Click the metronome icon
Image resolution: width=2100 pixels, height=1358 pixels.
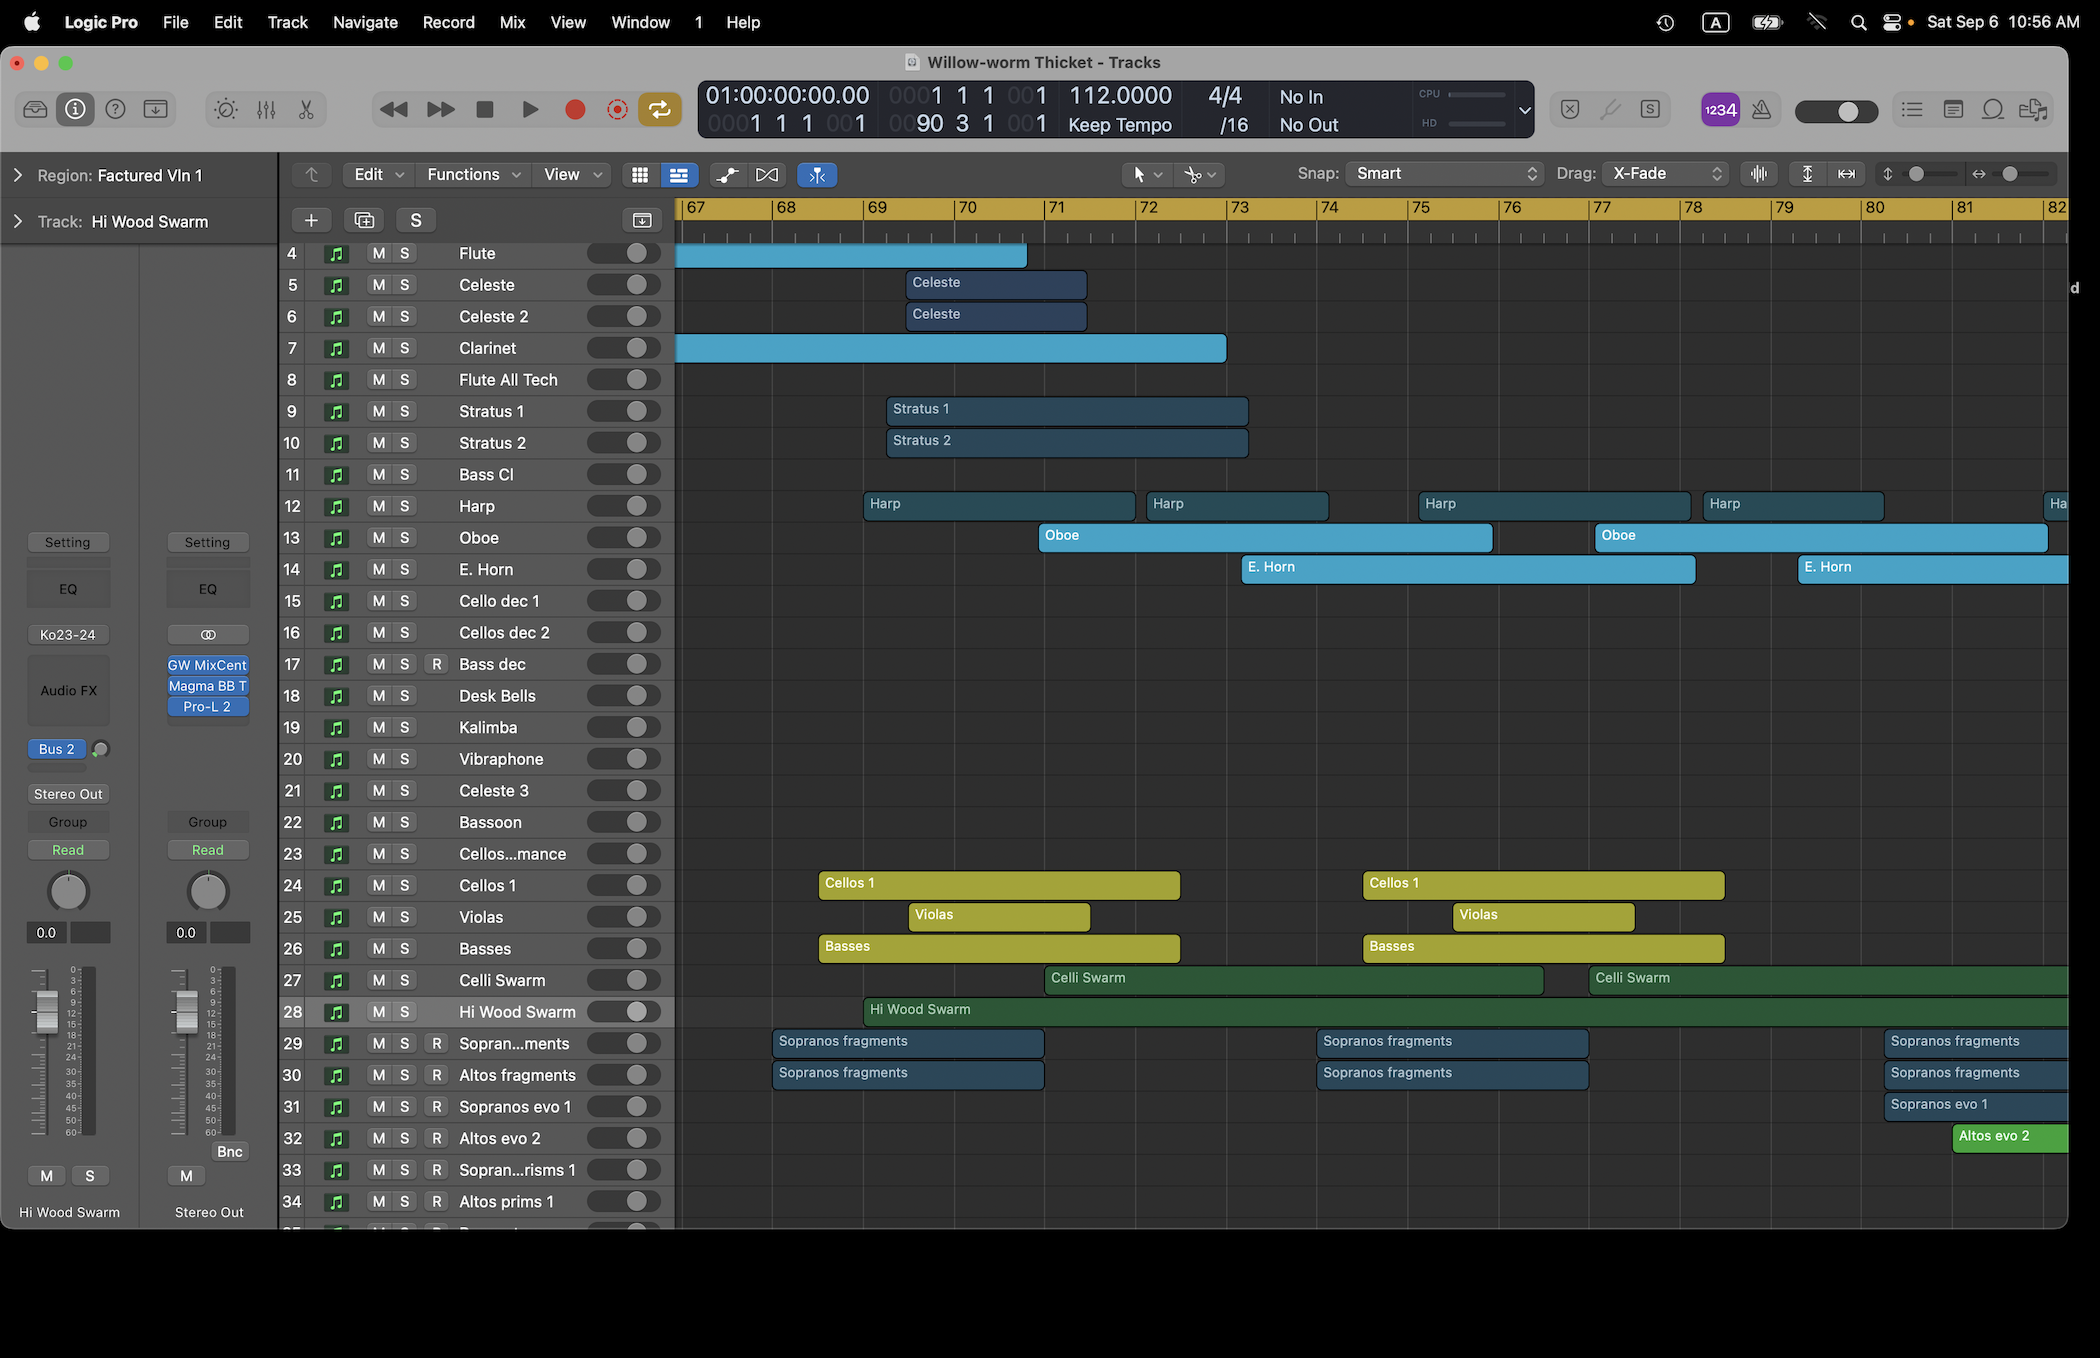click(x=1761, y=110)
